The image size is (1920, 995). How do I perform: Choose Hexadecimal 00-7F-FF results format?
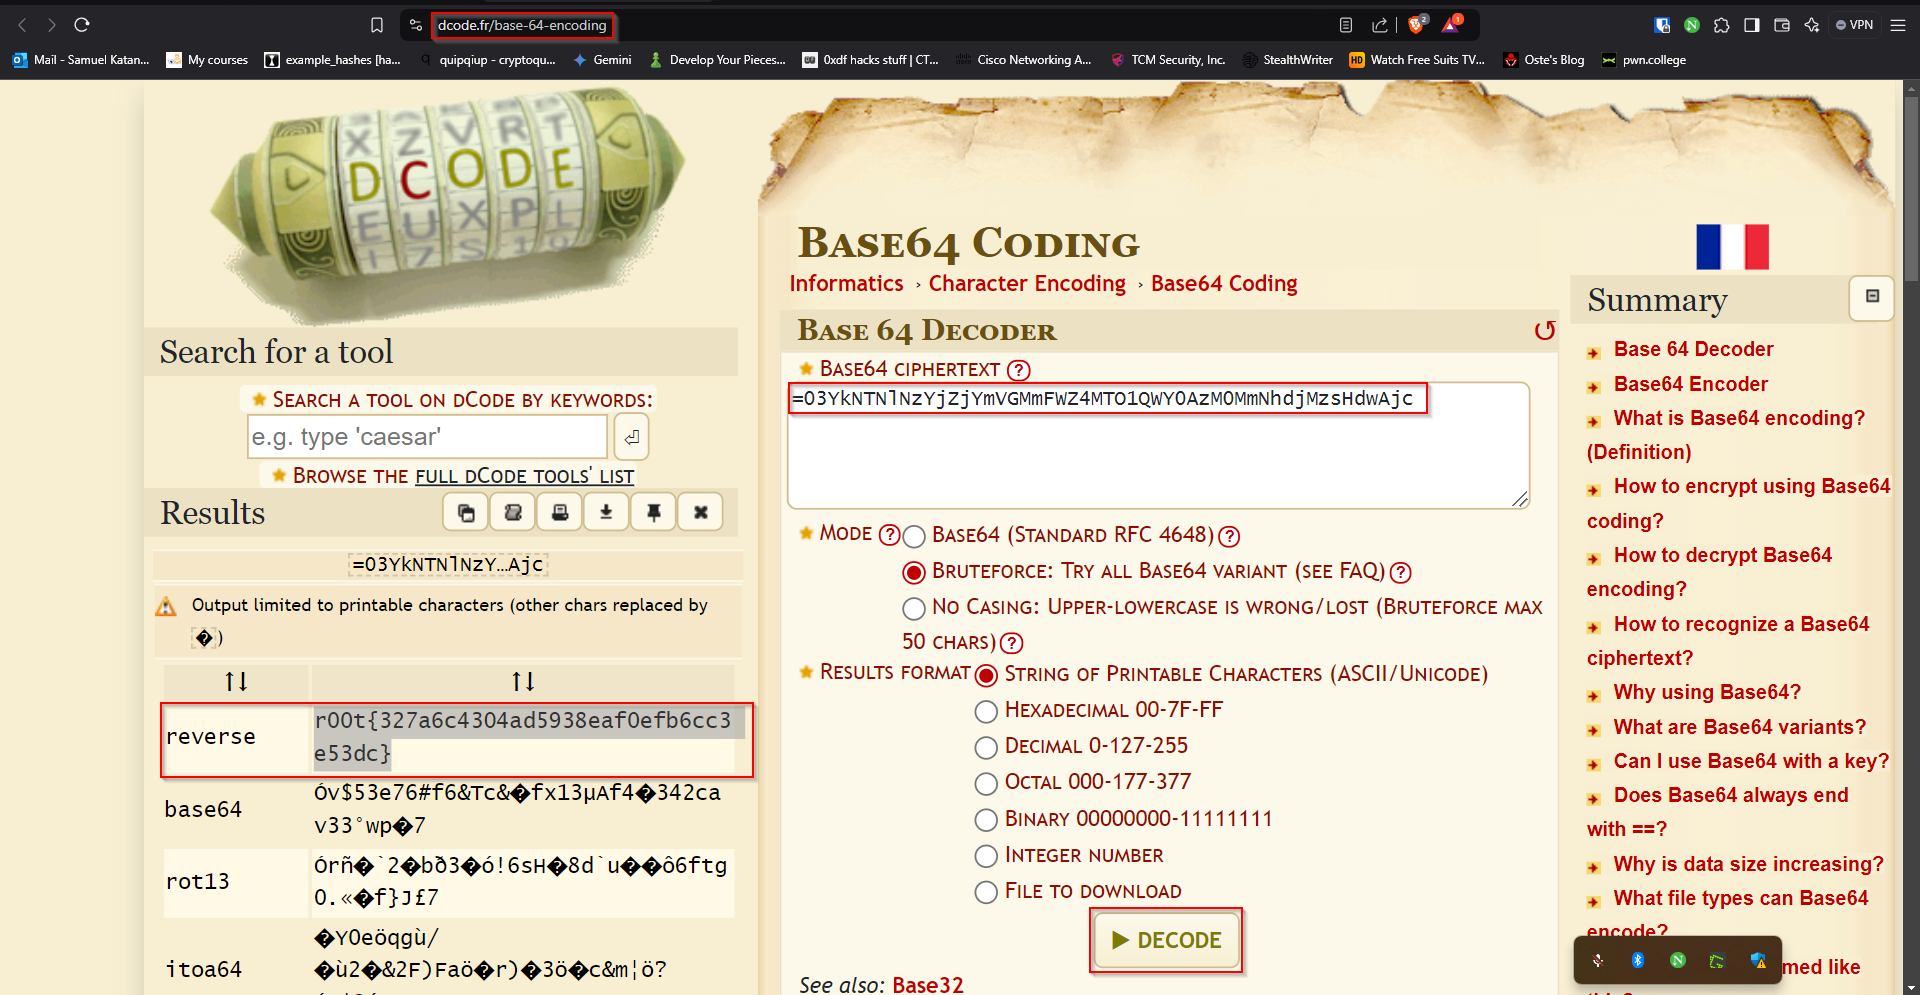click(986, 711)
